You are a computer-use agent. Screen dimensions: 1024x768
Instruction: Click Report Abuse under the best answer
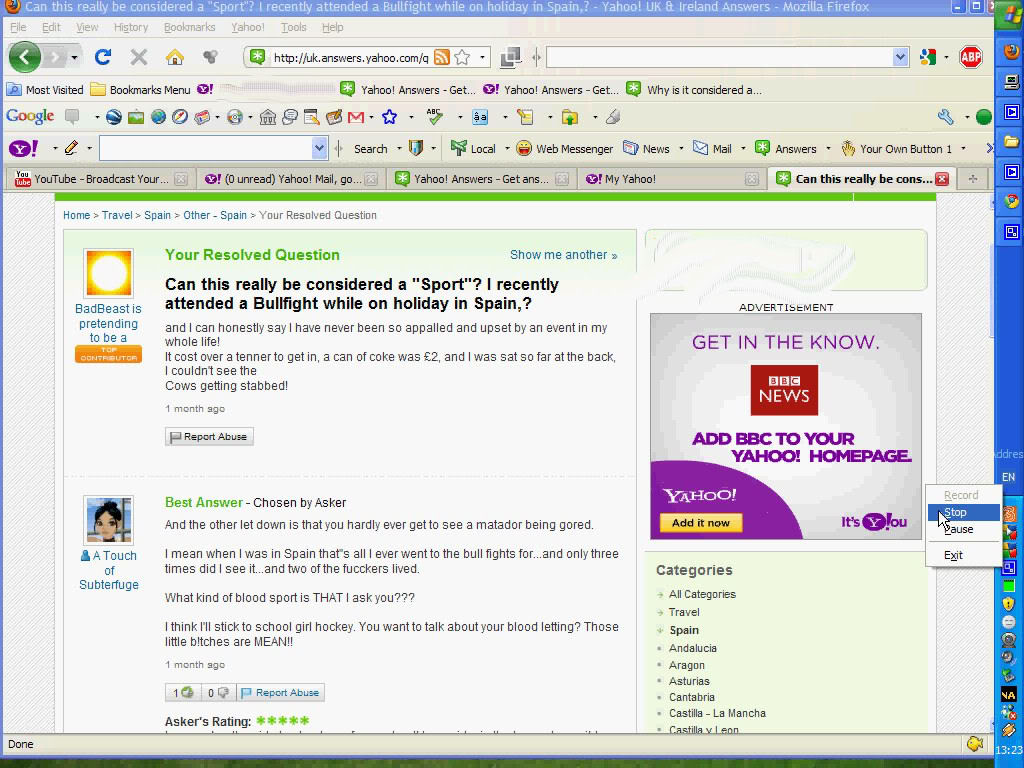tap(280, 692)
